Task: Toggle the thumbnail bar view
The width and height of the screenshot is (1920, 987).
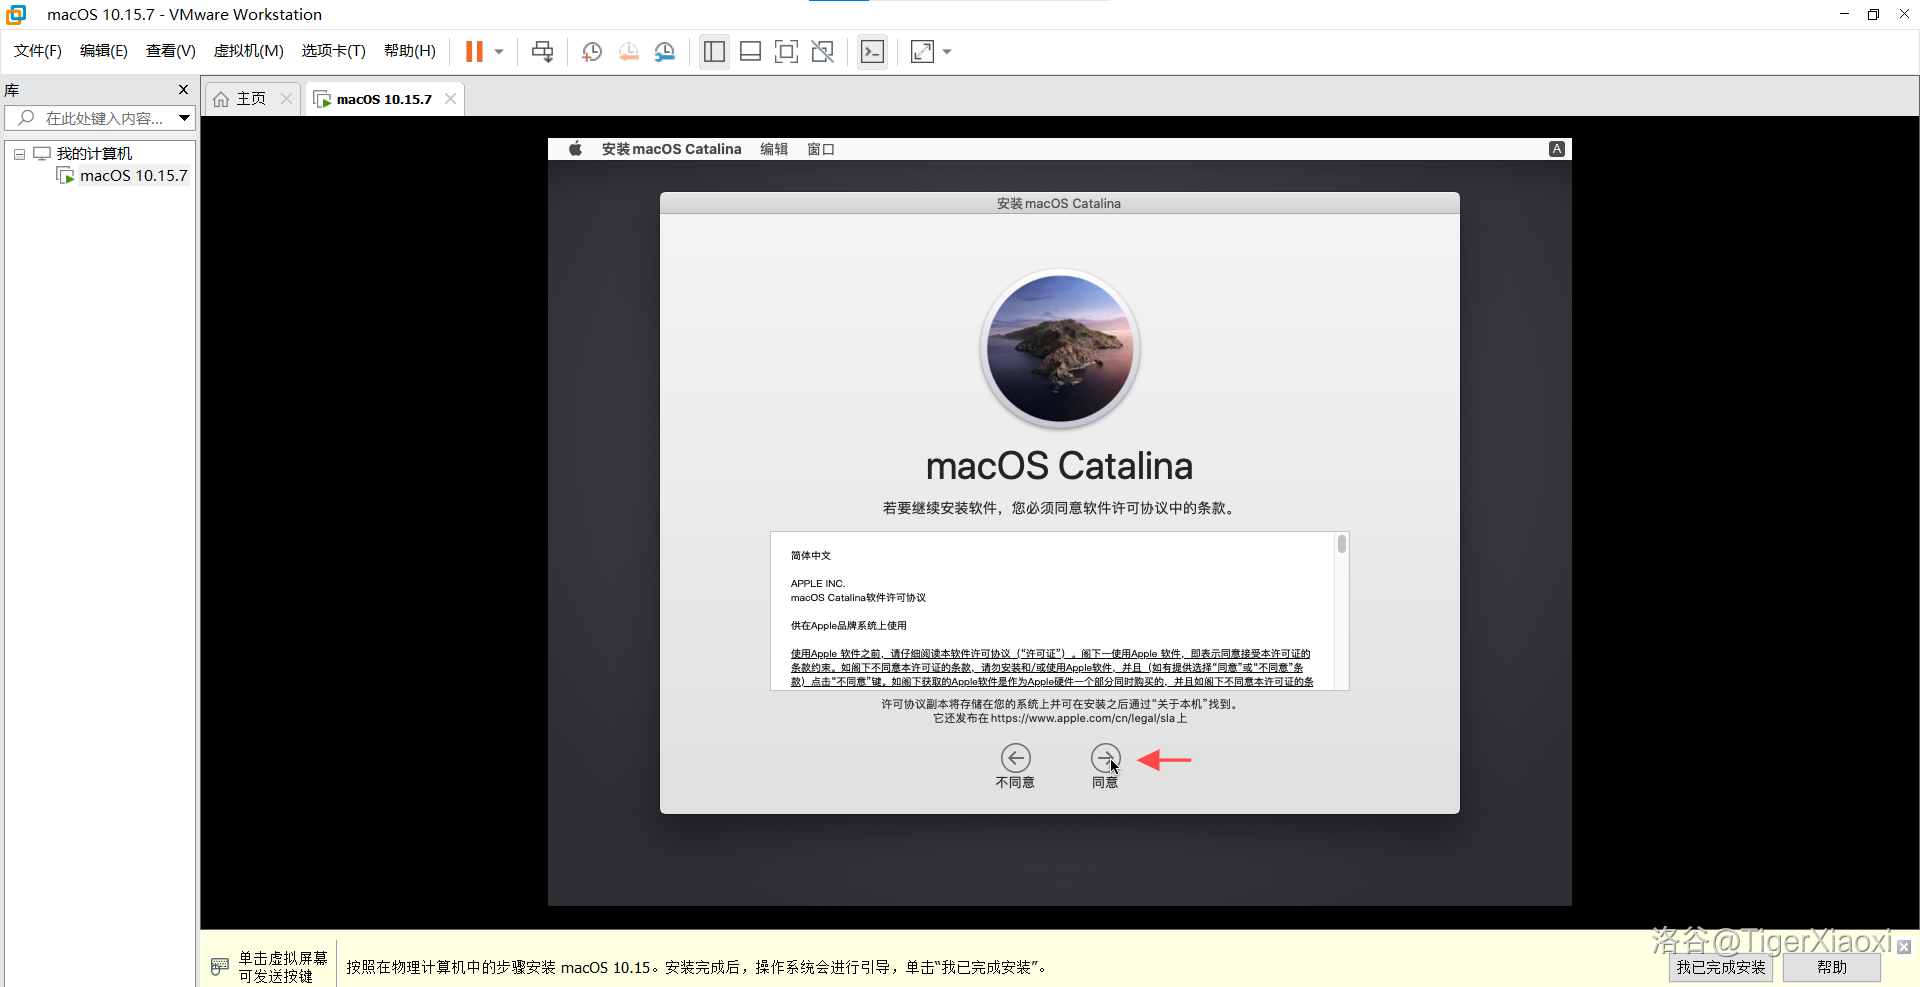Action: coord(750,52)
